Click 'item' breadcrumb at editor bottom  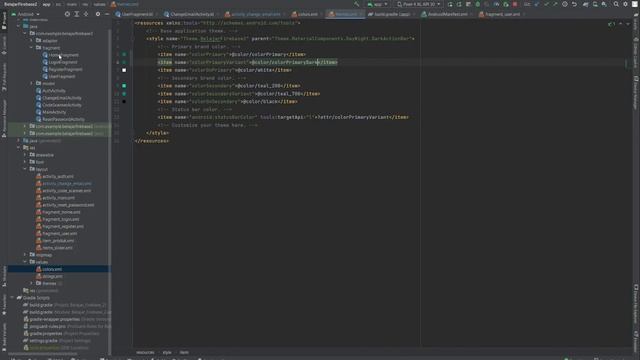click(184, 352)
